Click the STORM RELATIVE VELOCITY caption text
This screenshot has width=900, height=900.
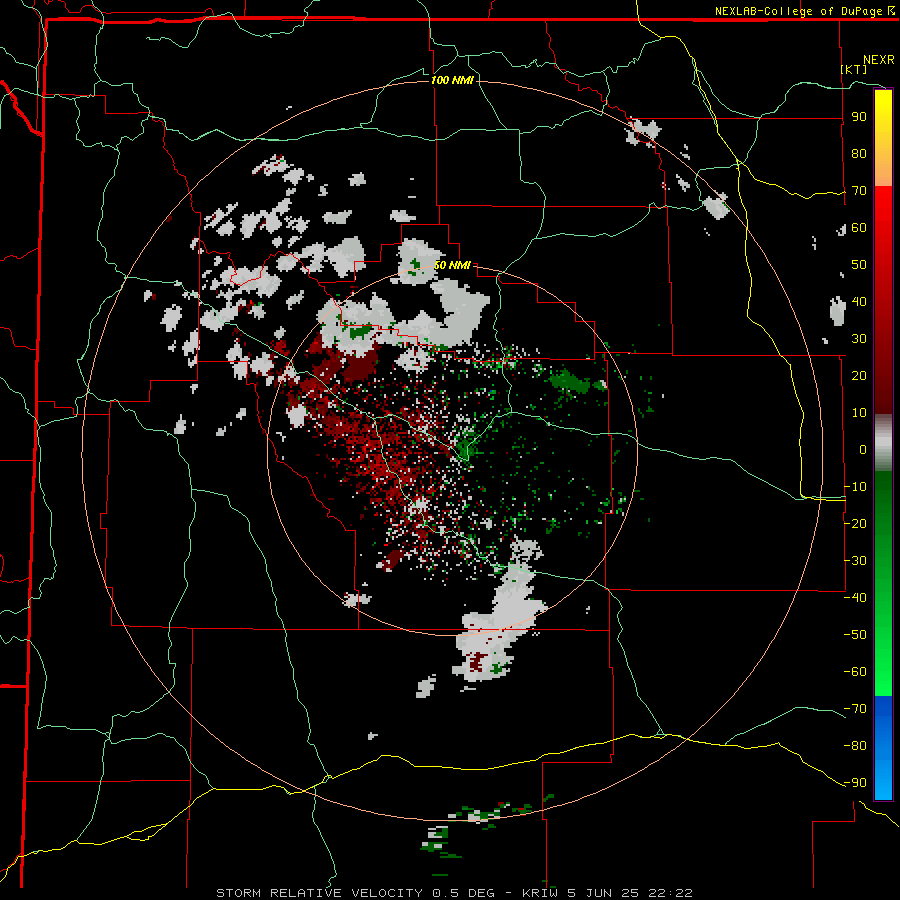319,893
